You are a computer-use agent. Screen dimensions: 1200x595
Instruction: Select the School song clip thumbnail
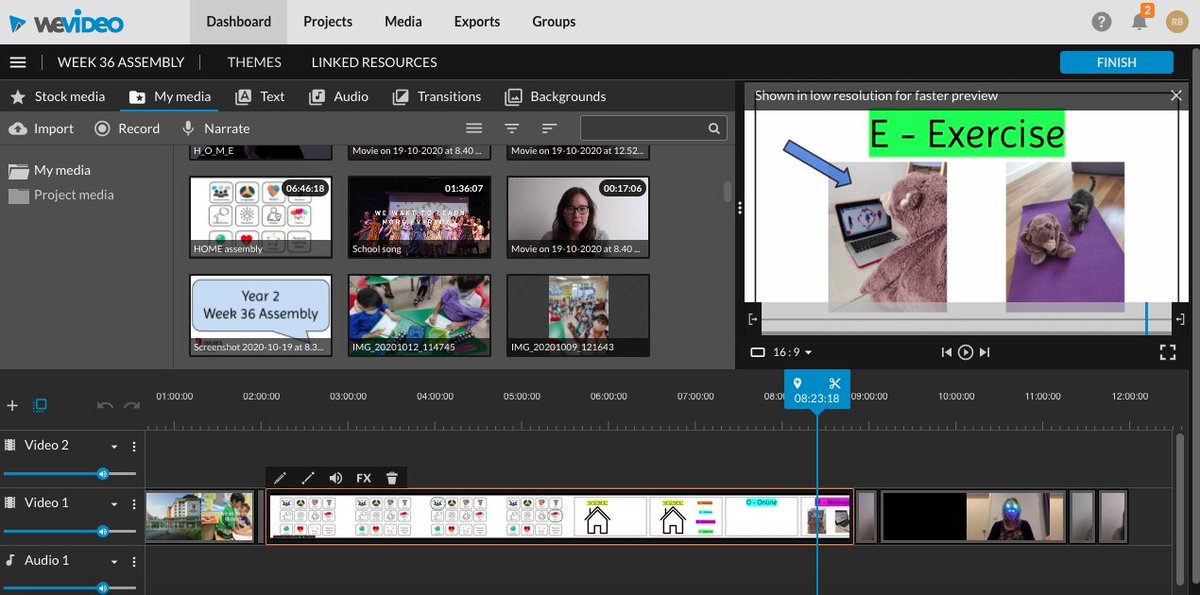click(419, 216)
